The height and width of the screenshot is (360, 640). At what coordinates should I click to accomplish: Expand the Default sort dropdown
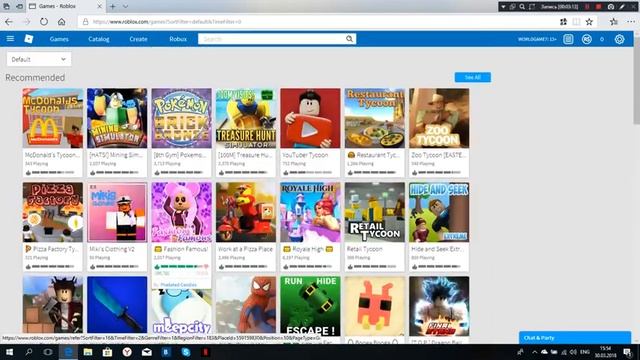pyautogui.click(x=39, y=59)
